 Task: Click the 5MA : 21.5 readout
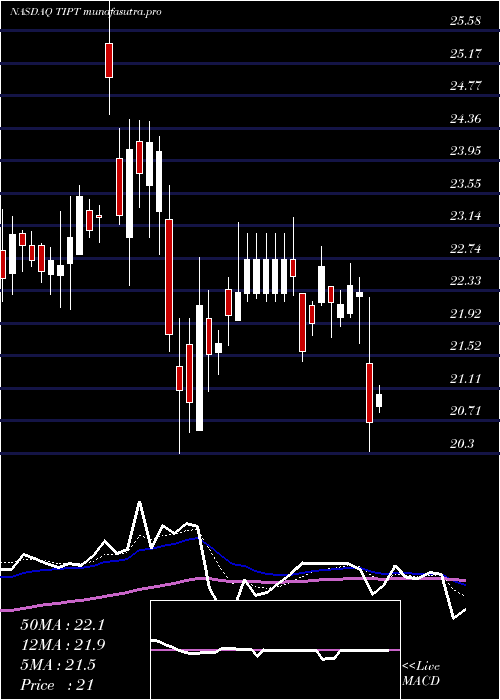(x=58, y=665)
